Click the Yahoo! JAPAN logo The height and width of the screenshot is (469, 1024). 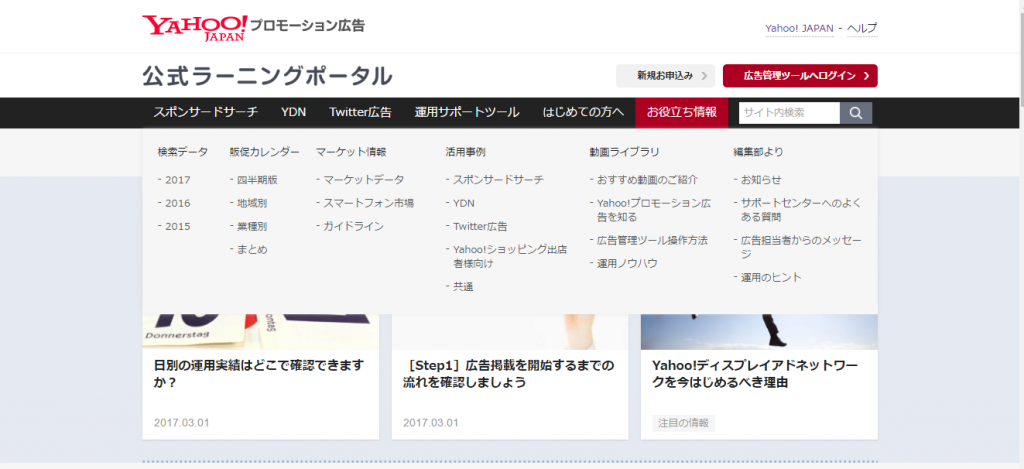tap(195, 27)
